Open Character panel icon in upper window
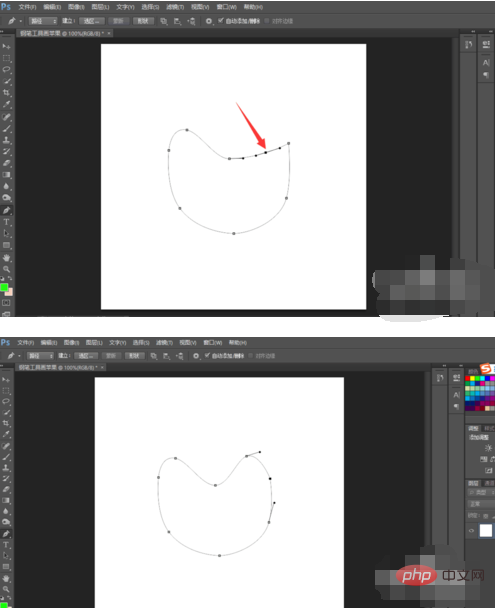 pos(486,62)
